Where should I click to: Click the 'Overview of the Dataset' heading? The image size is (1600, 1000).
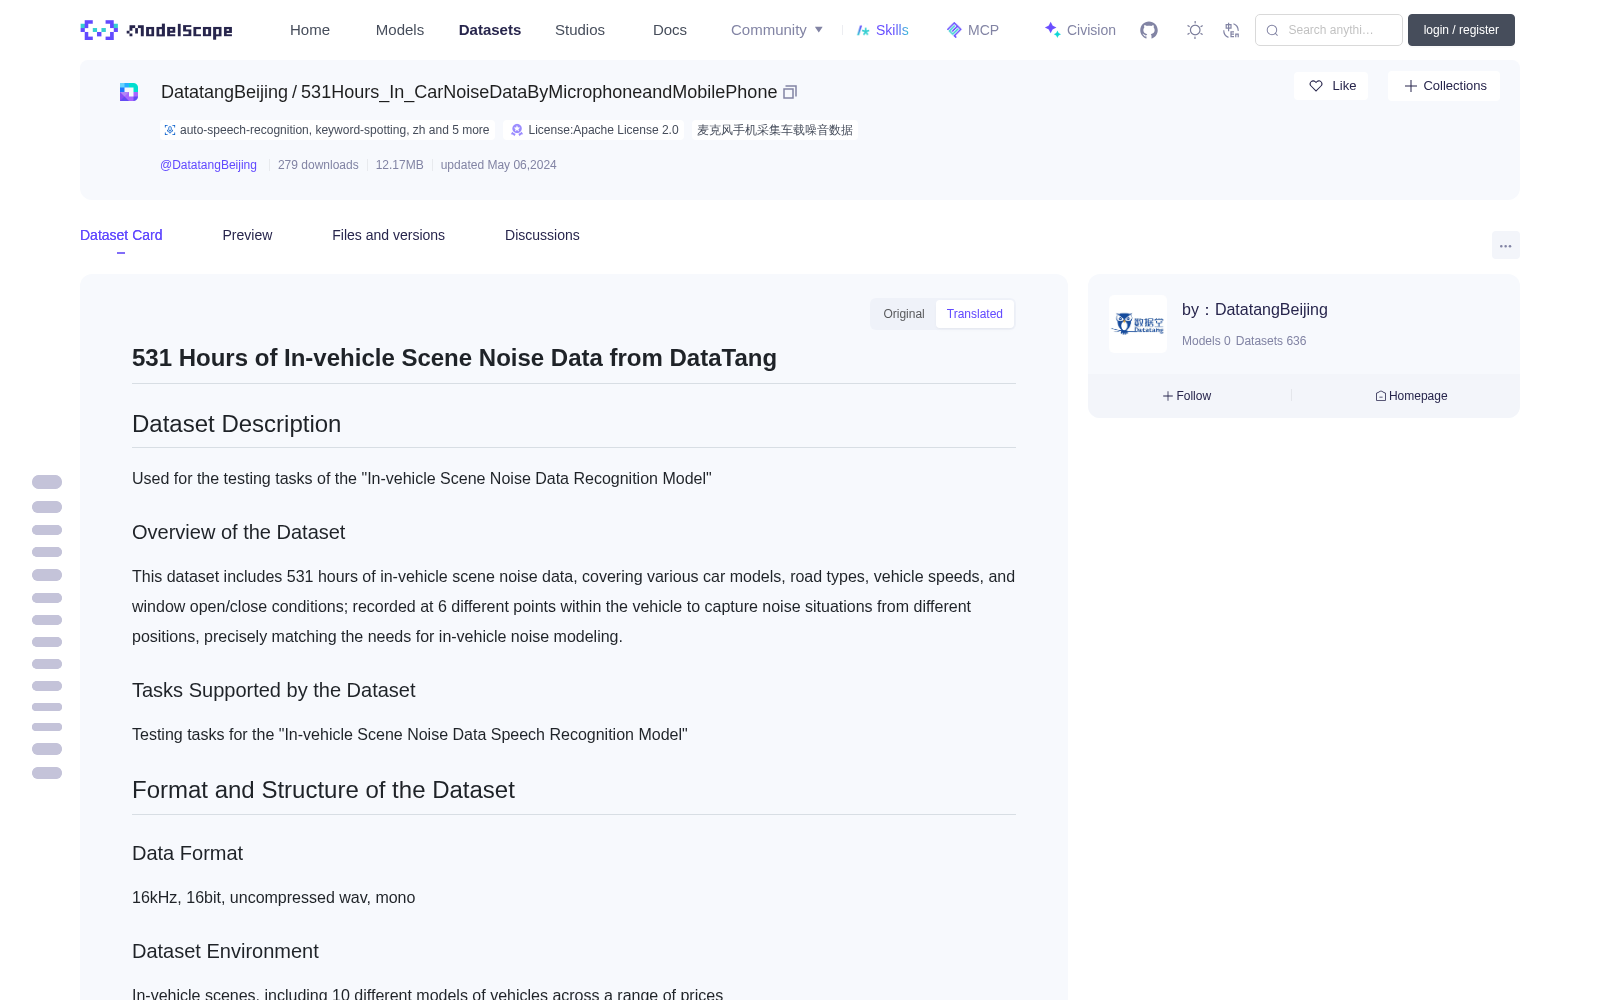(239, 532)
